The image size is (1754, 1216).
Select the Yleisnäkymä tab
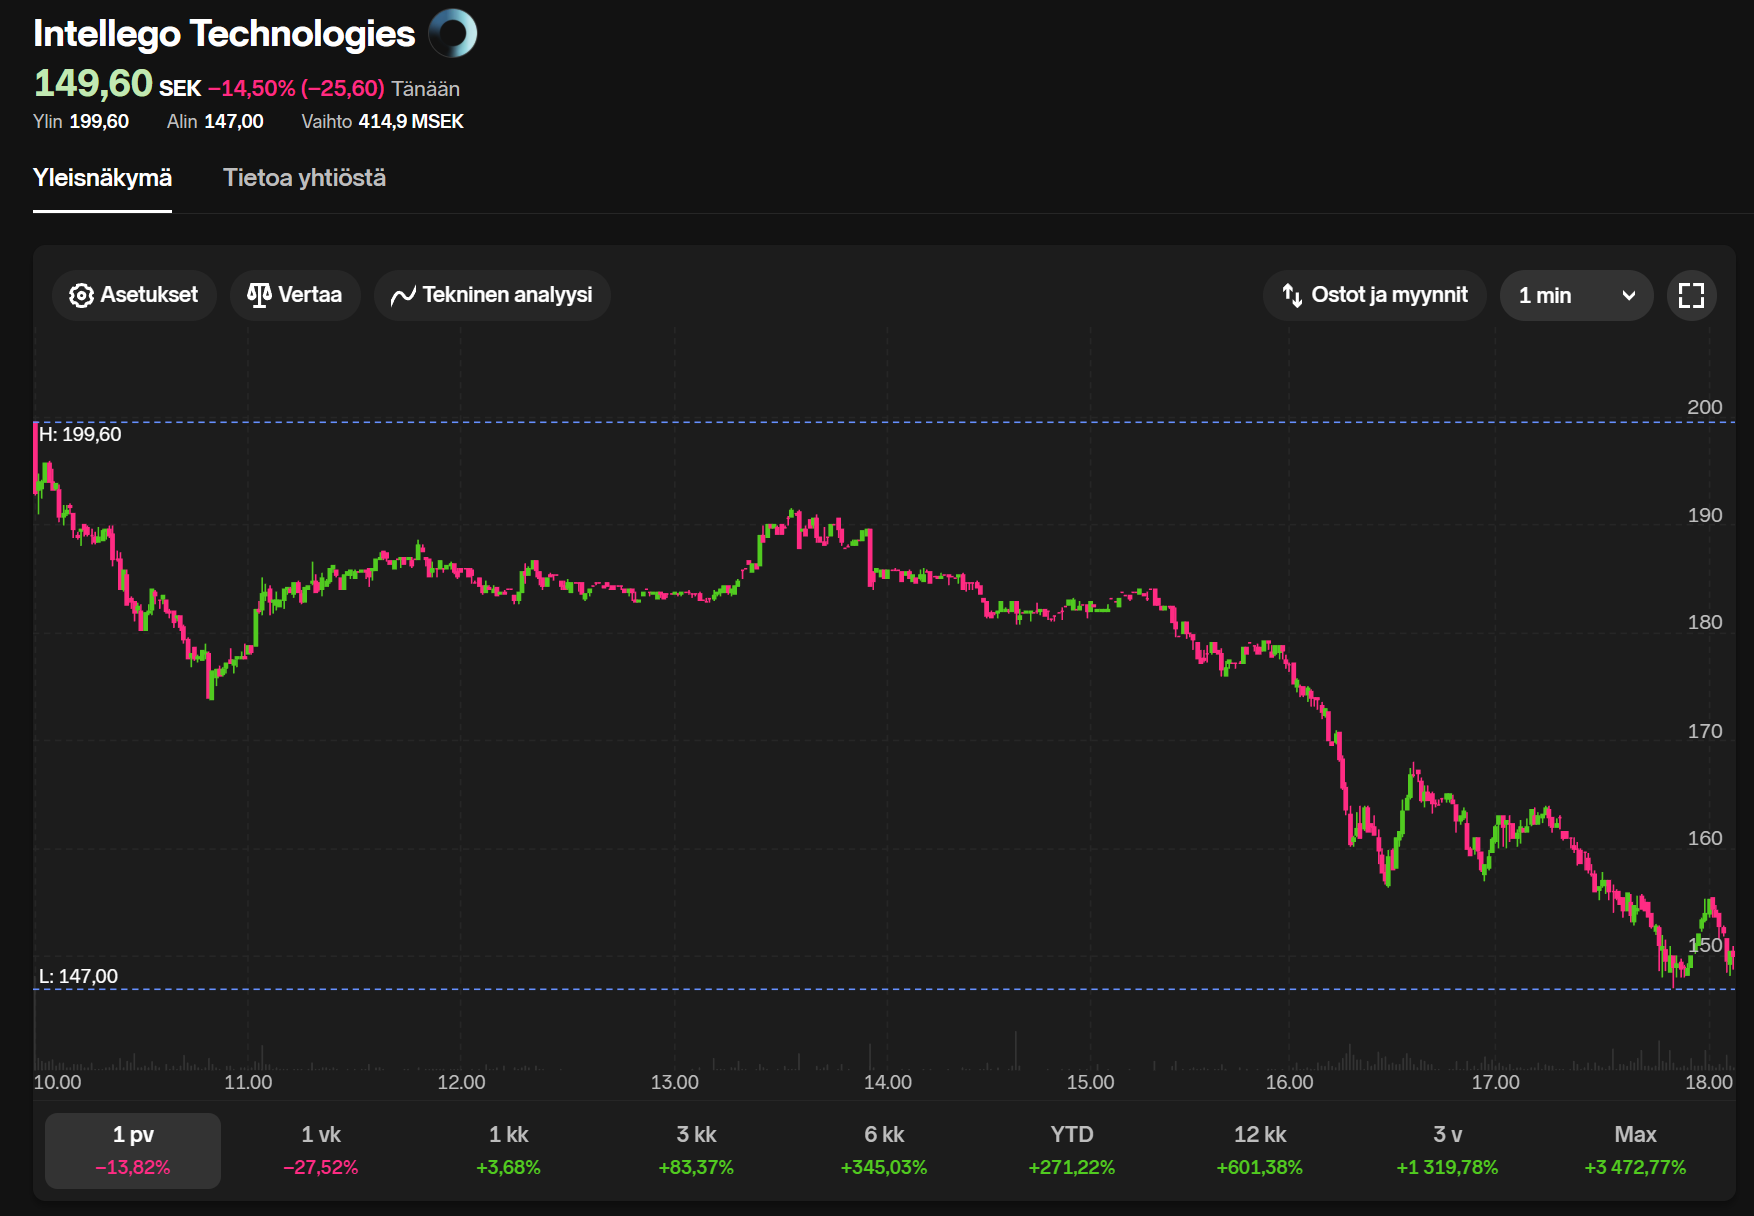[x=102, y=178]
